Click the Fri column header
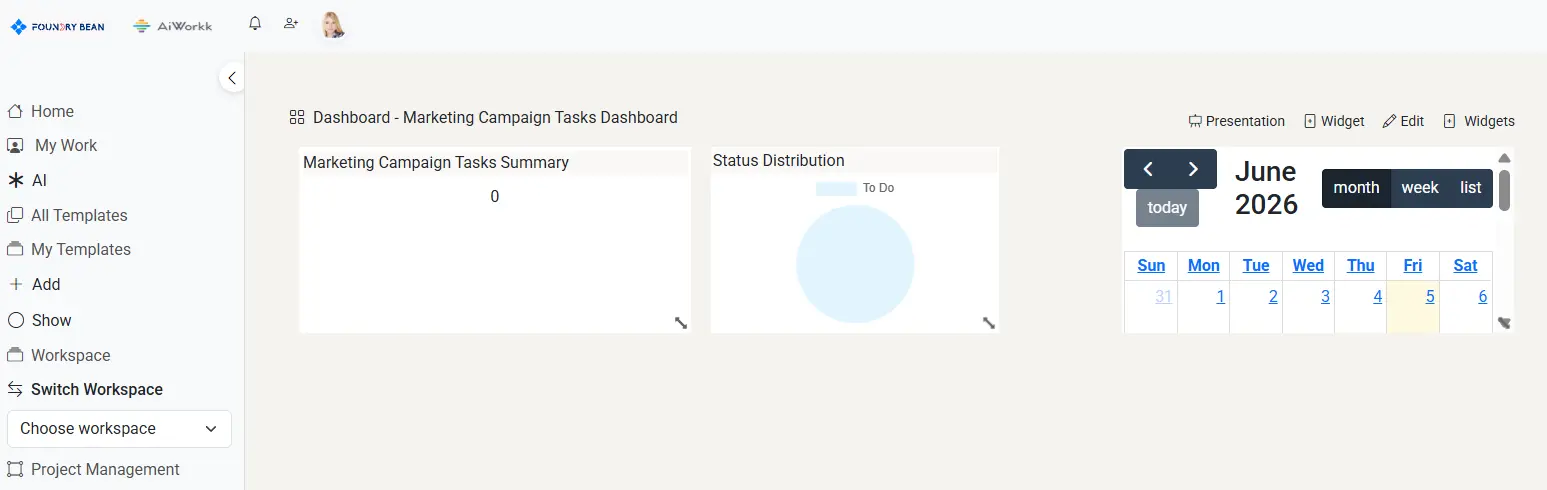 tap(1413, 265)
